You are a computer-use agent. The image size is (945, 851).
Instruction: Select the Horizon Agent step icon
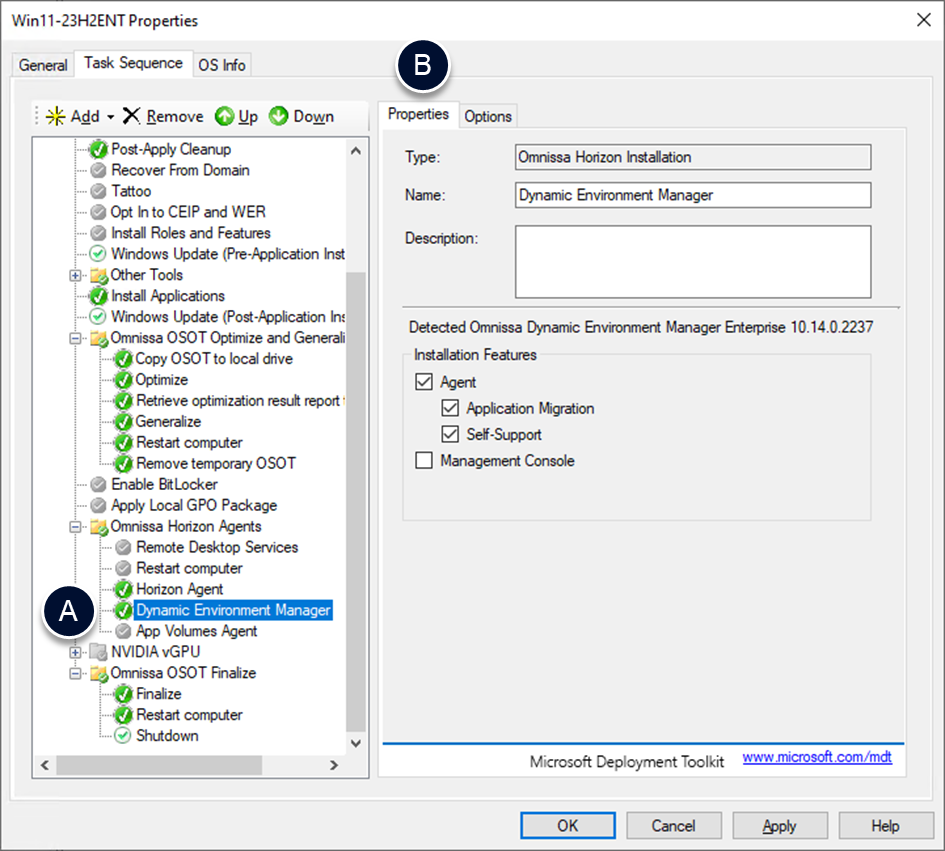tap(122, 589)
